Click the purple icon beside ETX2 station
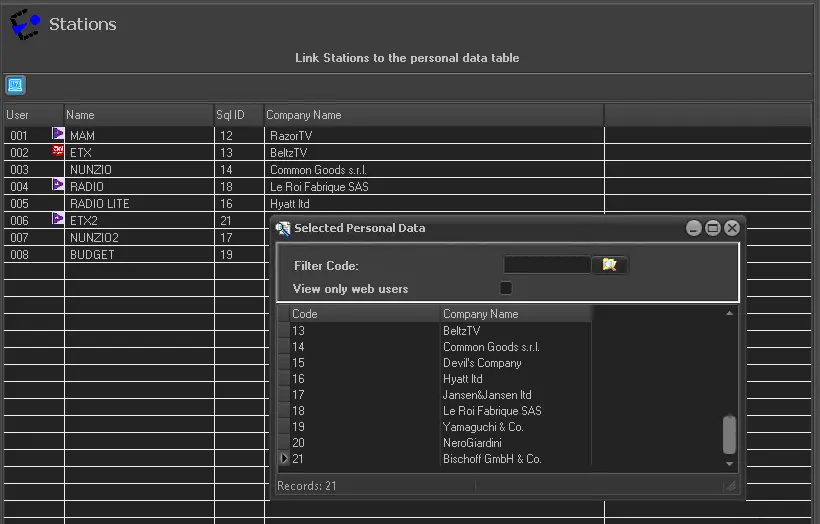 [x=58, y=218]
